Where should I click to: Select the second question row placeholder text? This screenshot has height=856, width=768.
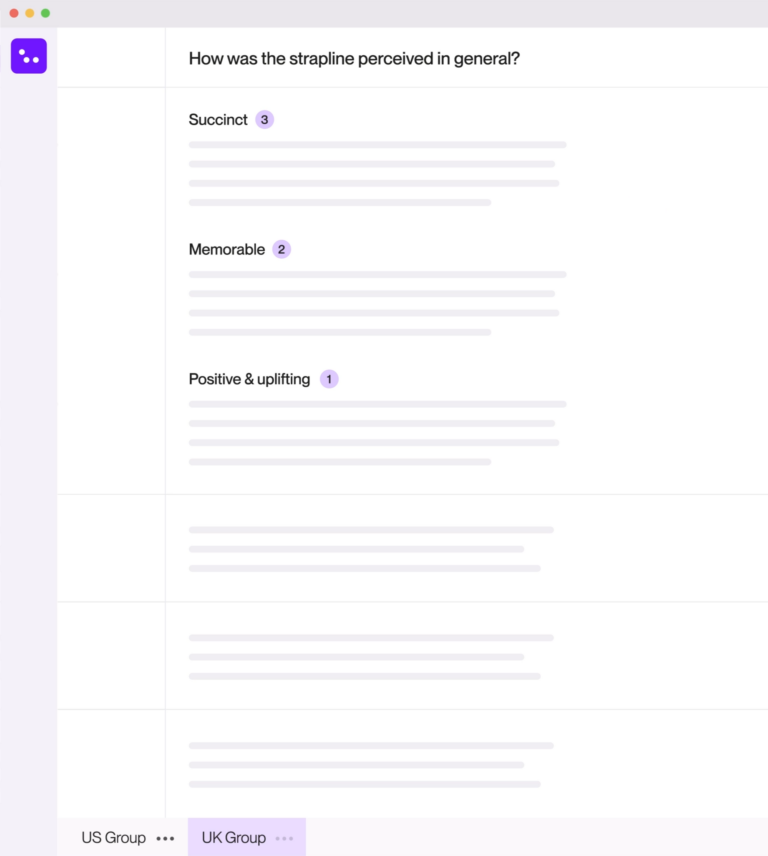[369, 549]
